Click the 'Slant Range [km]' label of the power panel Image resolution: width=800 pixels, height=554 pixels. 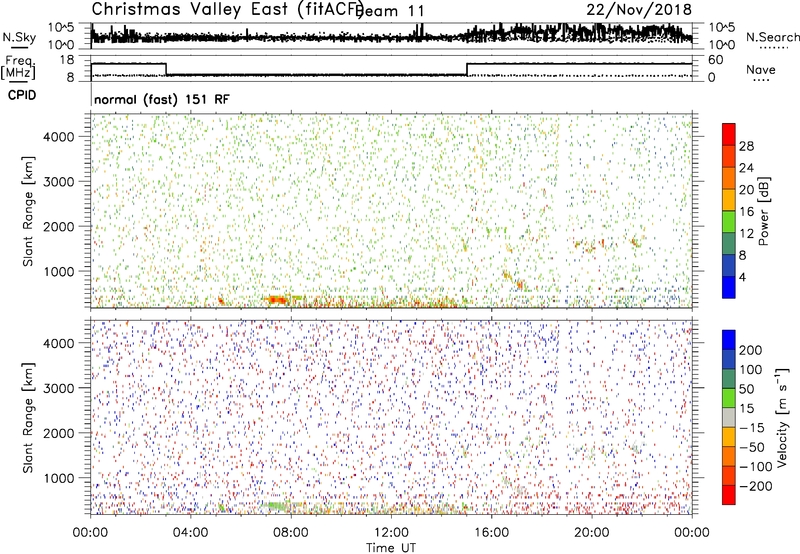coord(28,211)
